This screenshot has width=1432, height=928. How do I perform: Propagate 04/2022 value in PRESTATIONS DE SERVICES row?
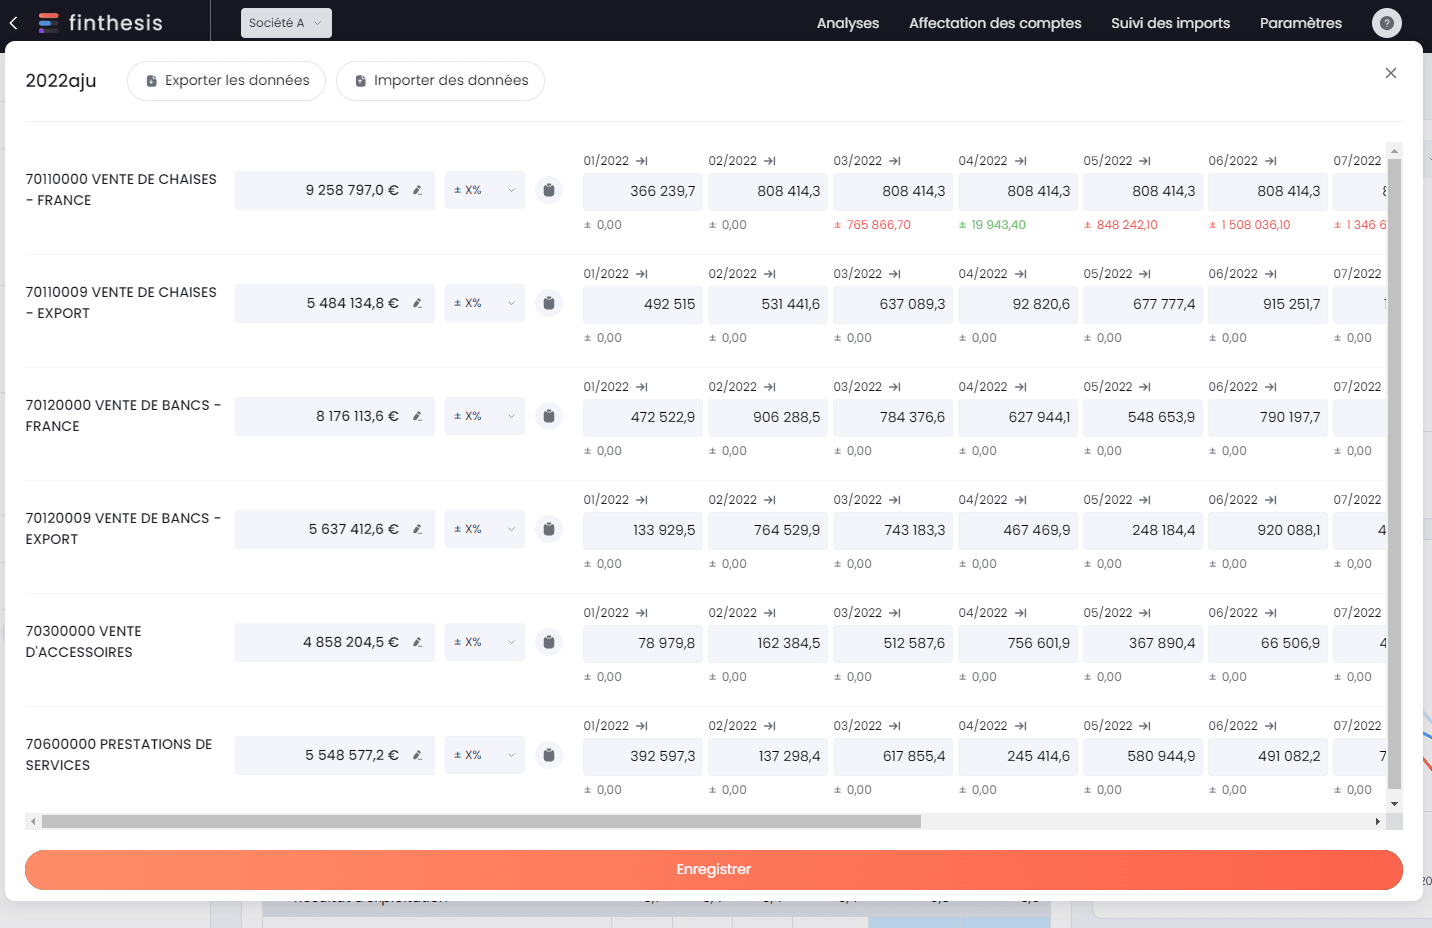pyautogui.click(x=1020, y=726)
